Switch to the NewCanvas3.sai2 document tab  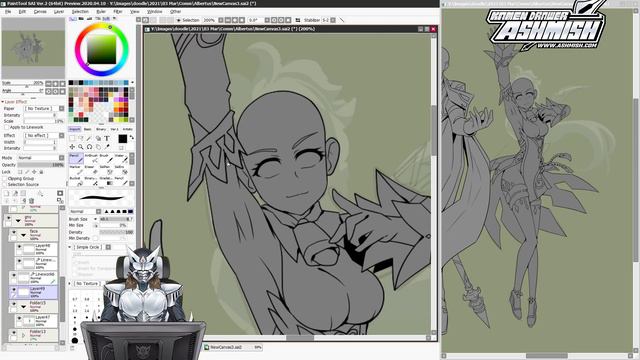click(233, 347)
